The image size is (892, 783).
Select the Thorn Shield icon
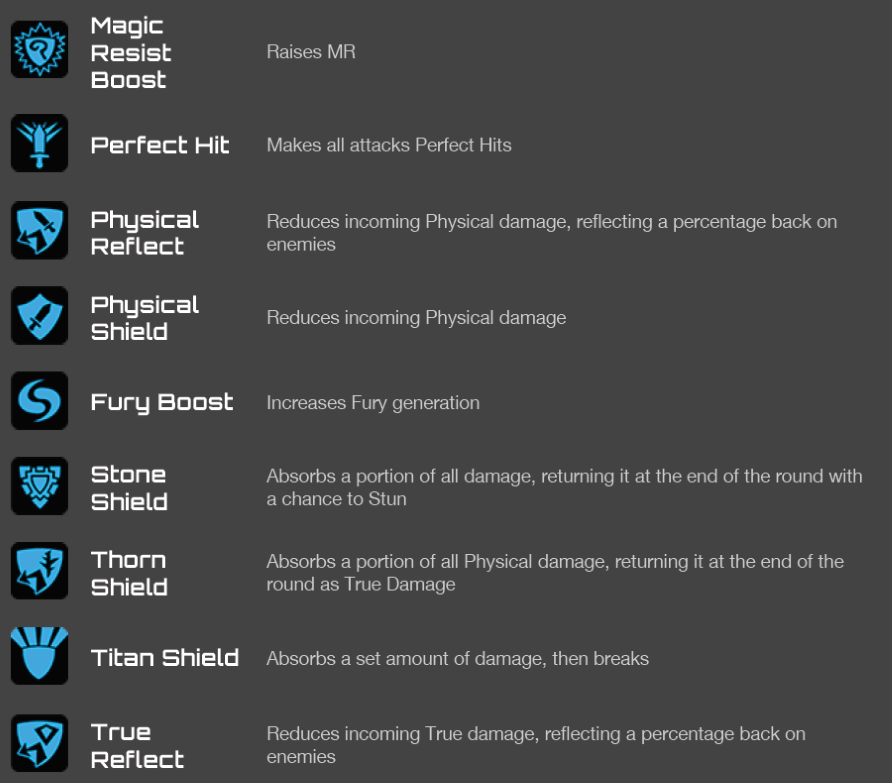[x=39, y=571]
